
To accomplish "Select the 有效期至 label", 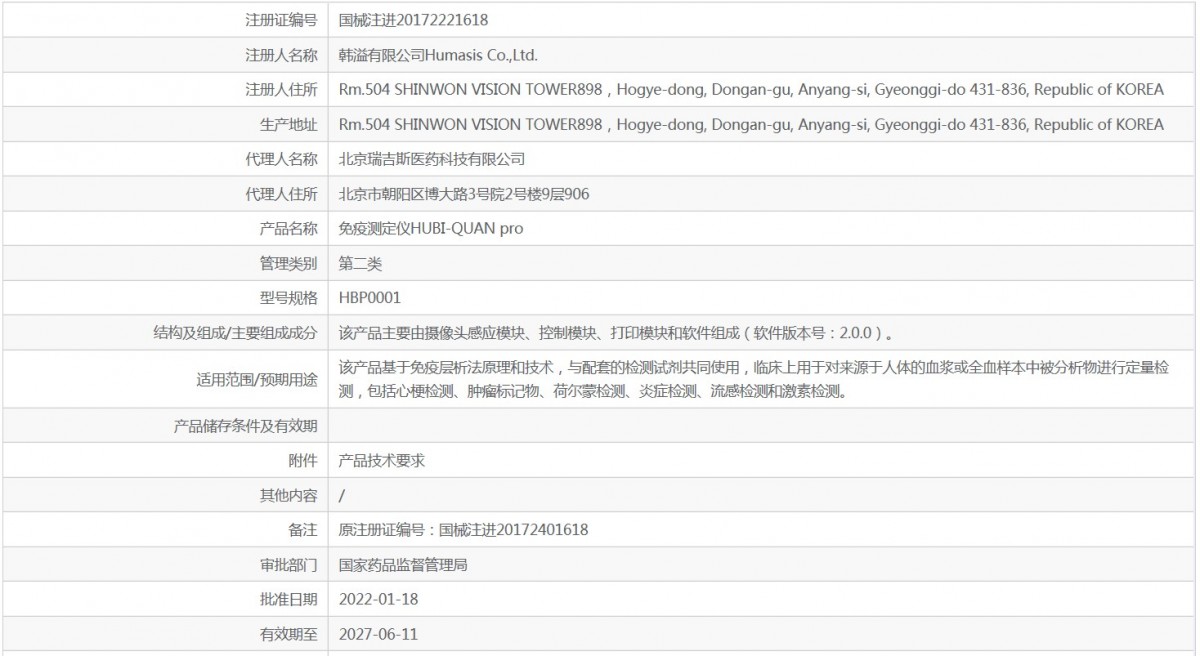I will tap(289, 634).
